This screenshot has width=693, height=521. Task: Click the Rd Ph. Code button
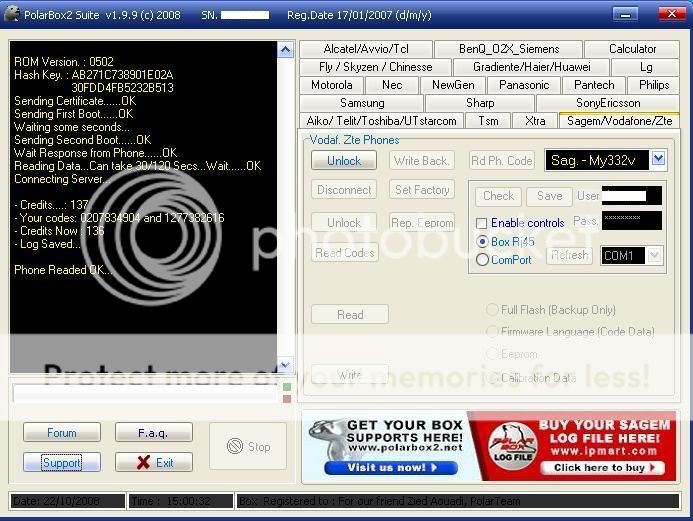[501, 160]
